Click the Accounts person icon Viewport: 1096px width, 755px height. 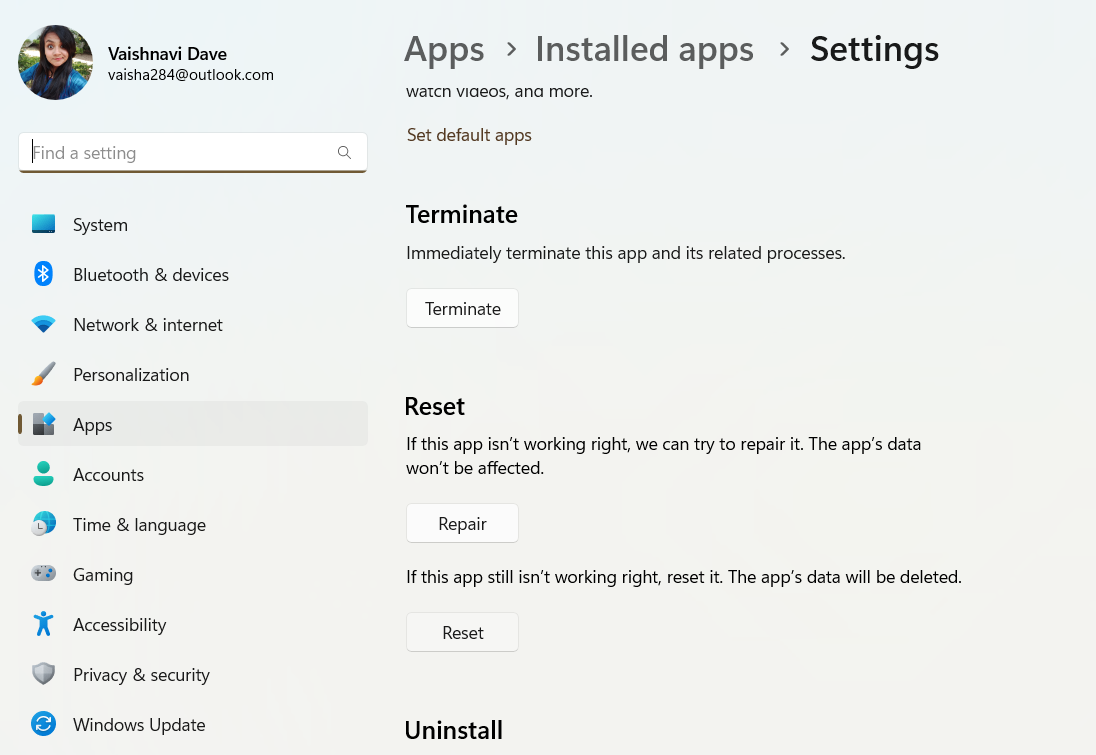point(43,475)
